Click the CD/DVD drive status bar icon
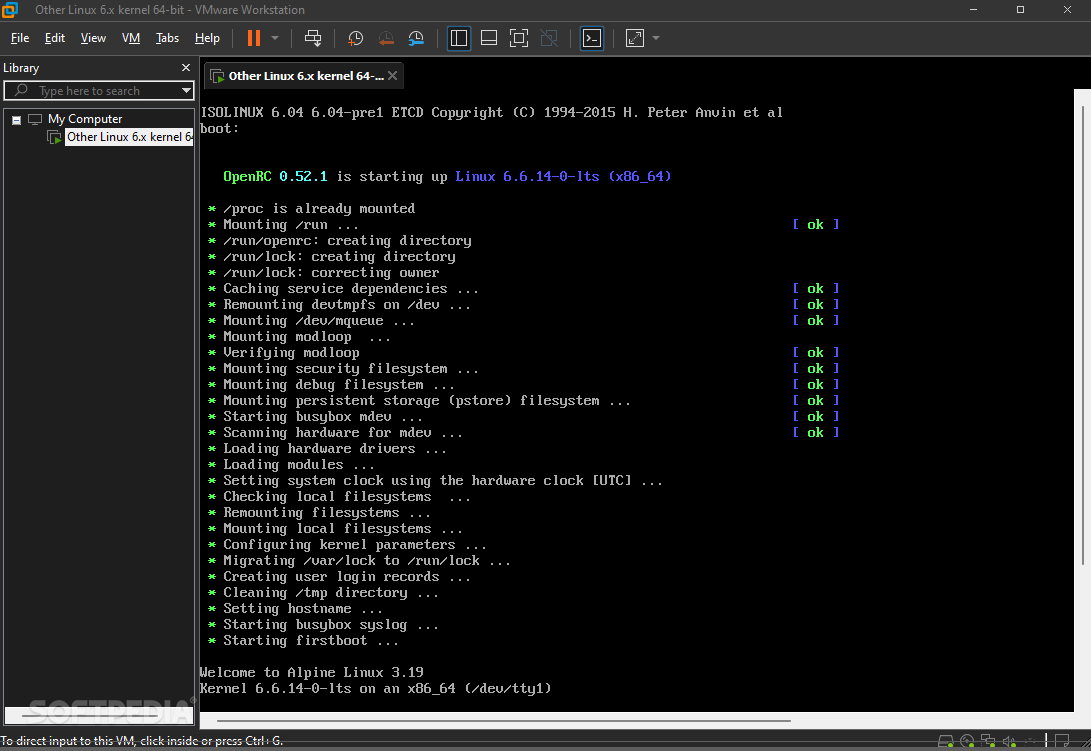This screenshot has height=751, width=1091. click(967, 741)
